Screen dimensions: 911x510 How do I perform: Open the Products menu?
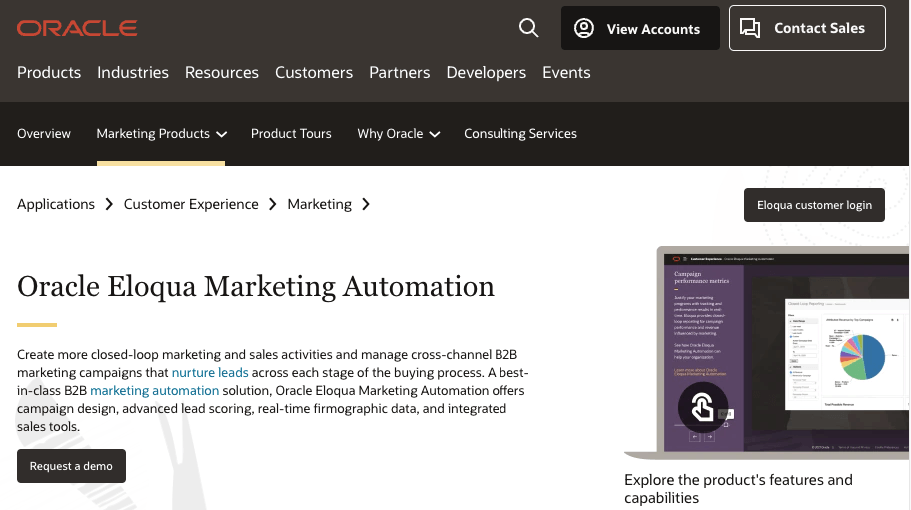click(49, 73)
